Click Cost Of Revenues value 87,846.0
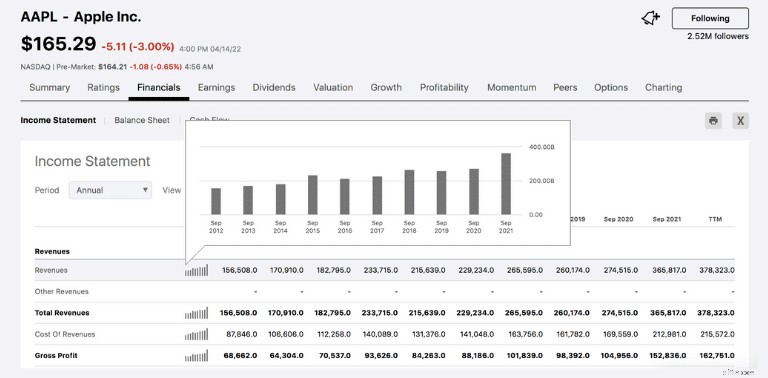Viewport: 768px width, 378px height. [241, 334]
